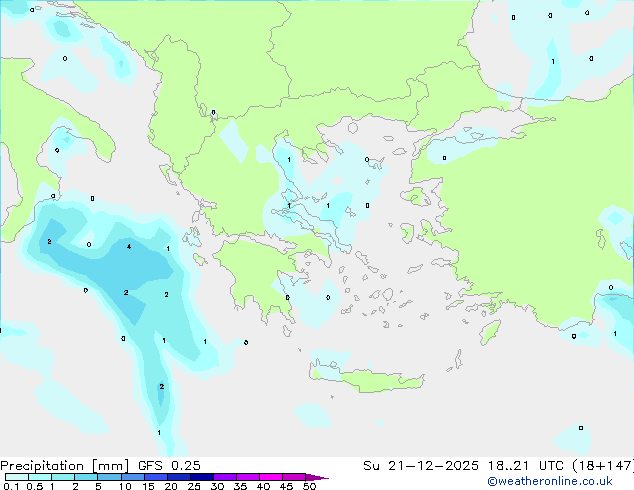Image resolution: width=634 pixels, height=490 pixels.
Task: Click the 2–5 mm legend color swatch
Action: 86,477
